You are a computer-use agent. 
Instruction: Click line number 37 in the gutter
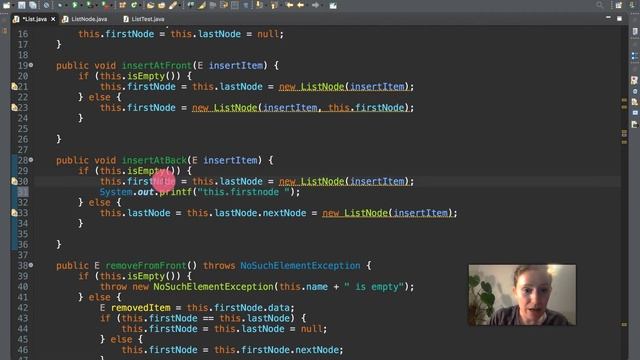(x=23, y=255)
